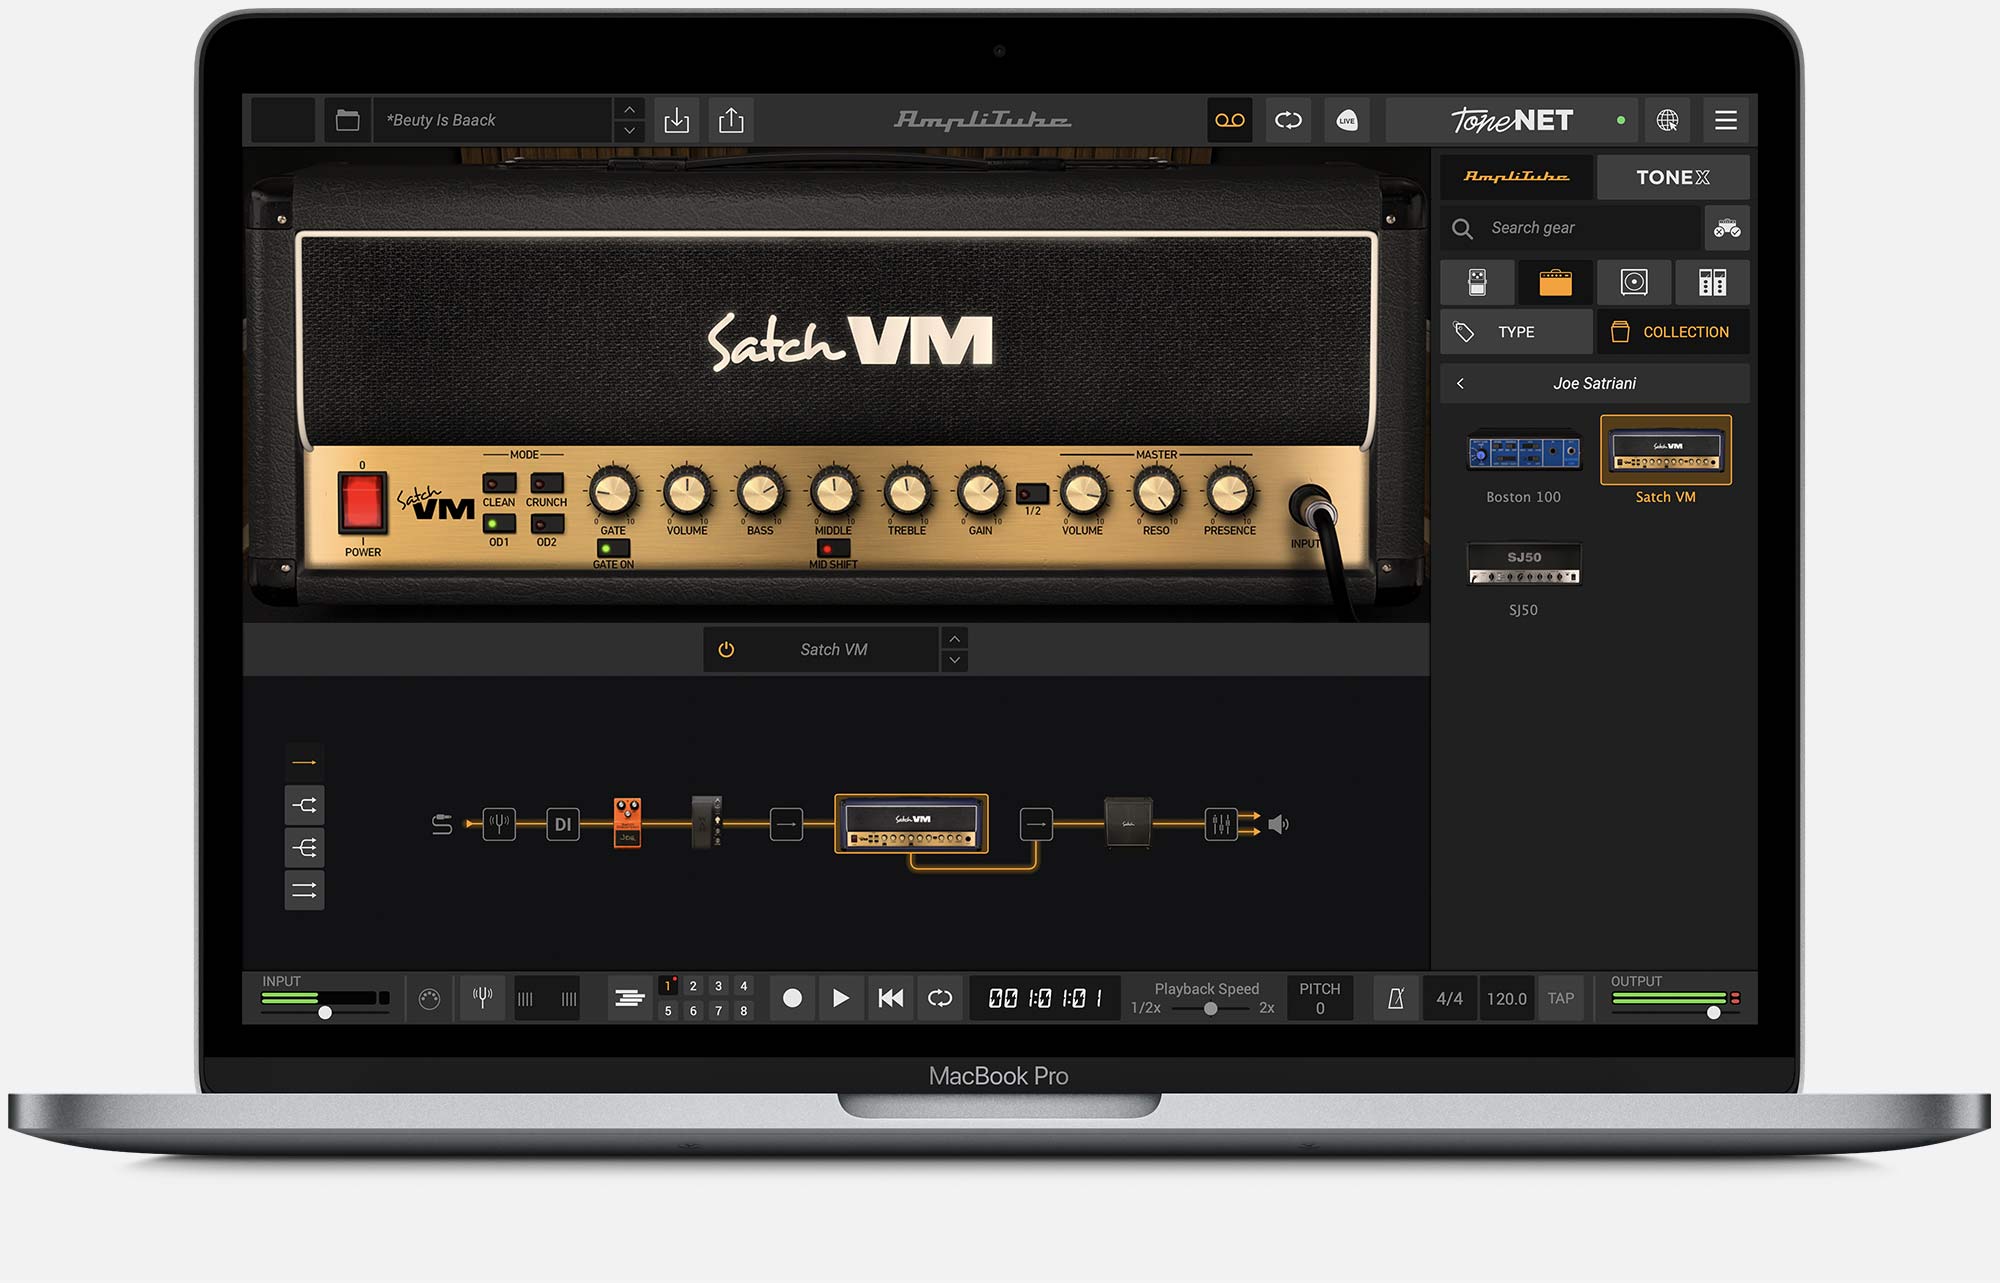This screenshot has width=2000, height=1283.
Task: Open the Live mode icon
Action: coord(1347,120)
